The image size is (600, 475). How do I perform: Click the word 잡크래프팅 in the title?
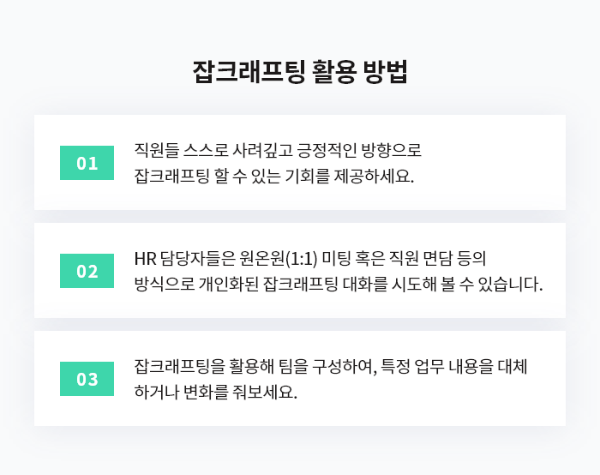(x=249, y=72)
